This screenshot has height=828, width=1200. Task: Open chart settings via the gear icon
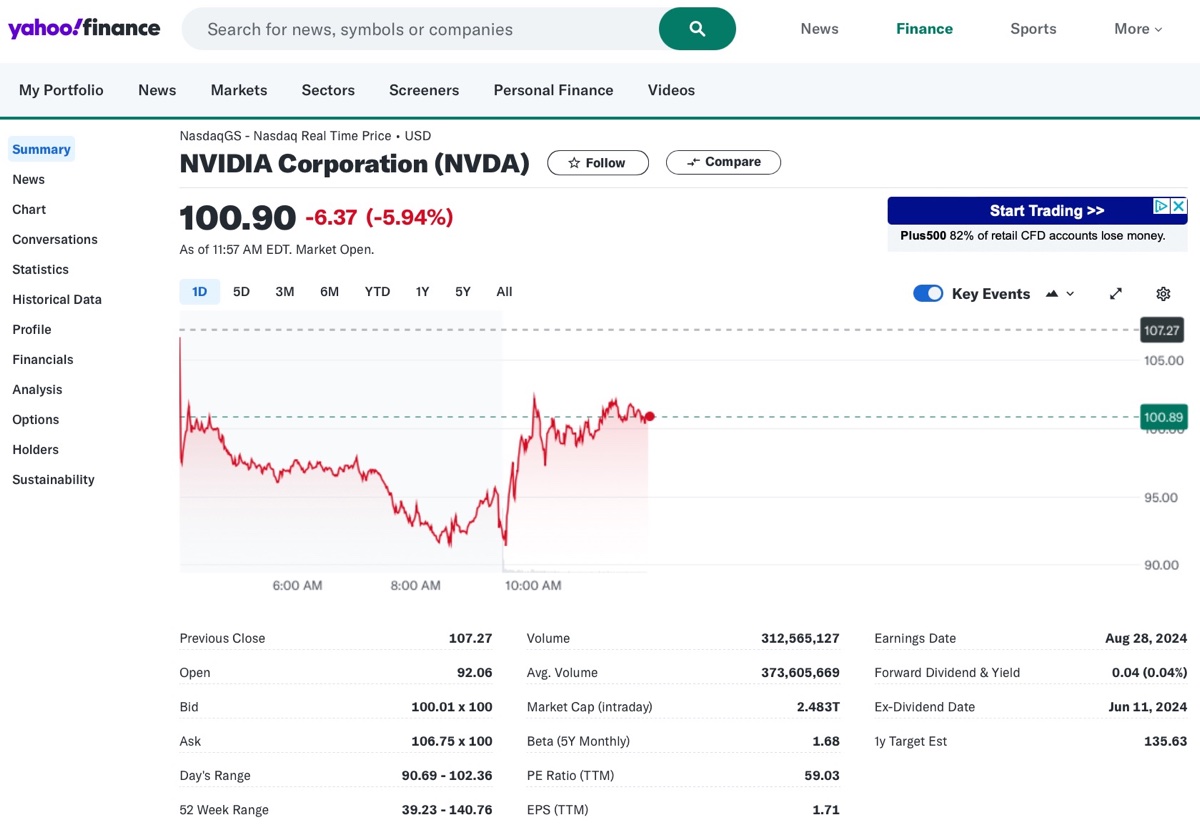1162,293
